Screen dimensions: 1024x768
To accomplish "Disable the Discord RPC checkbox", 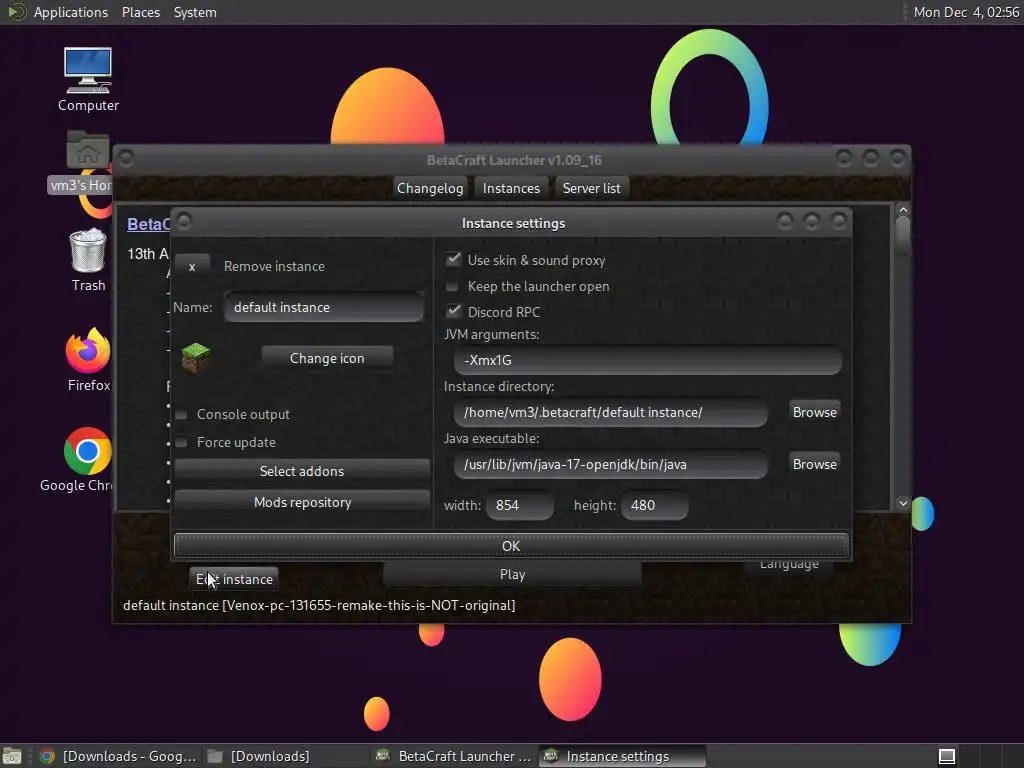I will pyautogui.click(x=453, y=311).
